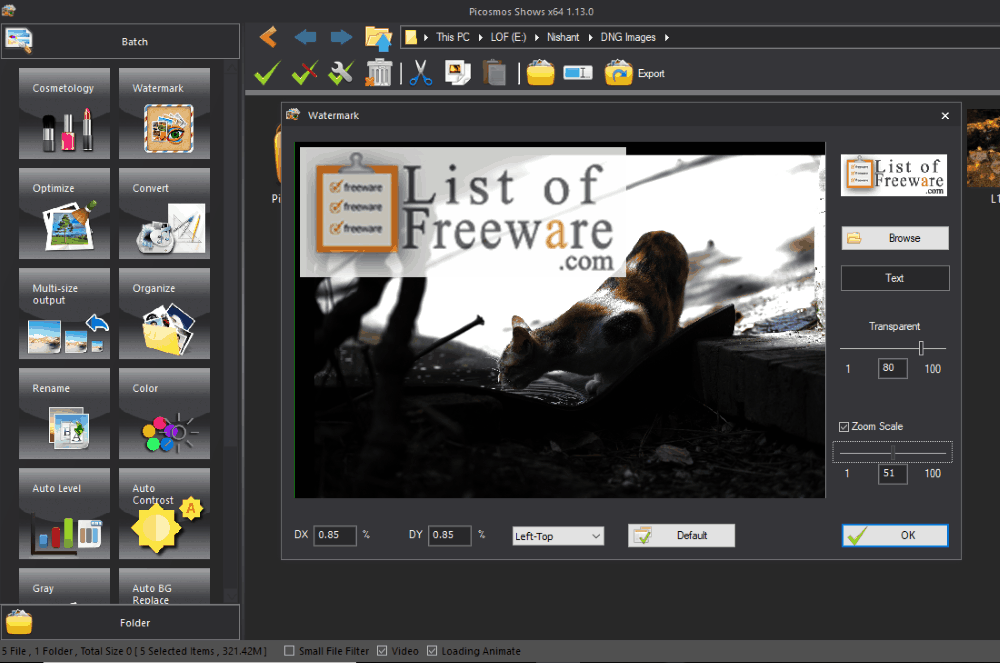This screenshot has height=663, width=1000.
Task: Click the Transparent value field showing 80
Action: click(892, 368)
